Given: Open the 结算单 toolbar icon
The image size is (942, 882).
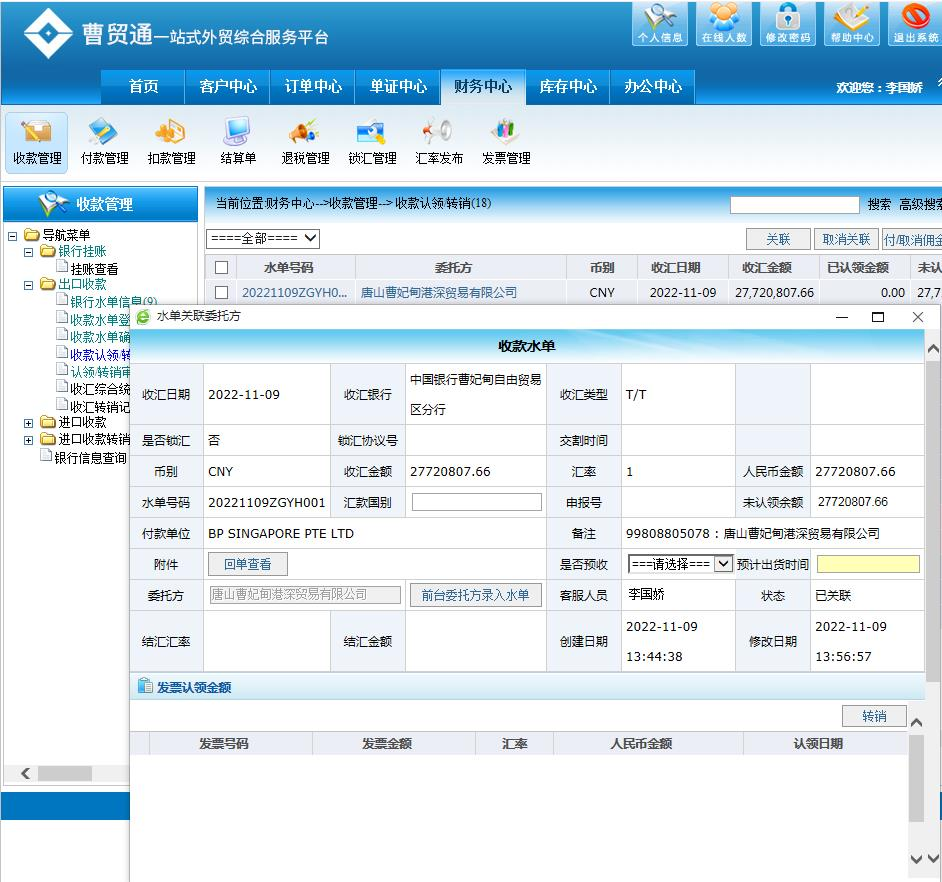Looking at the screenshot, I should pos(238,142).
